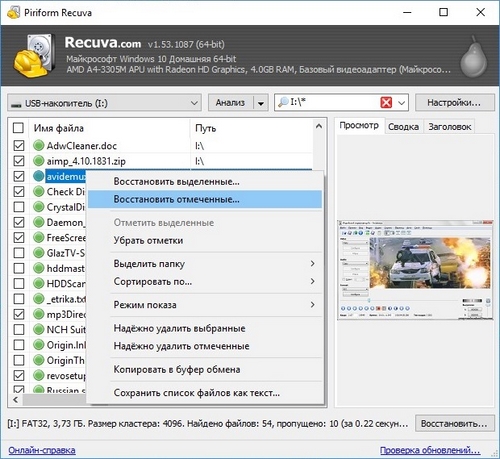Open the Проверка обновлений... link
Viewport: 500px width, 459px height.
430,450
